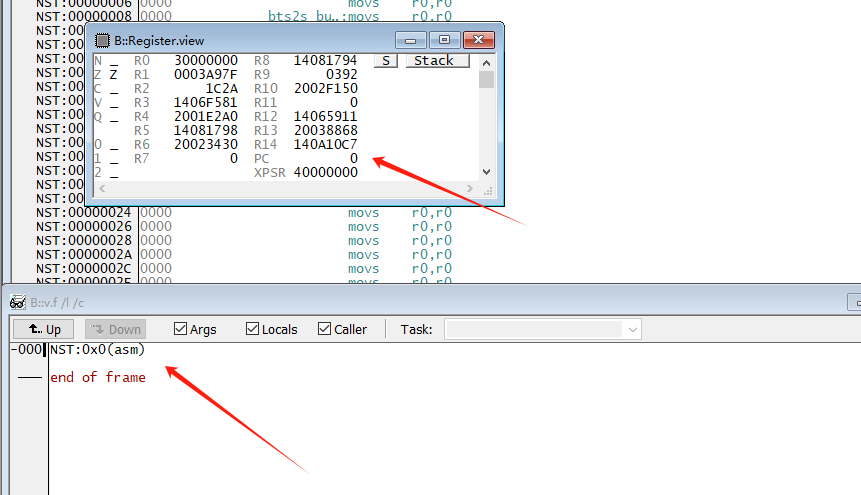Image resolution: width=861 pixels, height=495 pixels.
Task: Click address NST:0000002A in disassembly listing
Action: point(84,254)
